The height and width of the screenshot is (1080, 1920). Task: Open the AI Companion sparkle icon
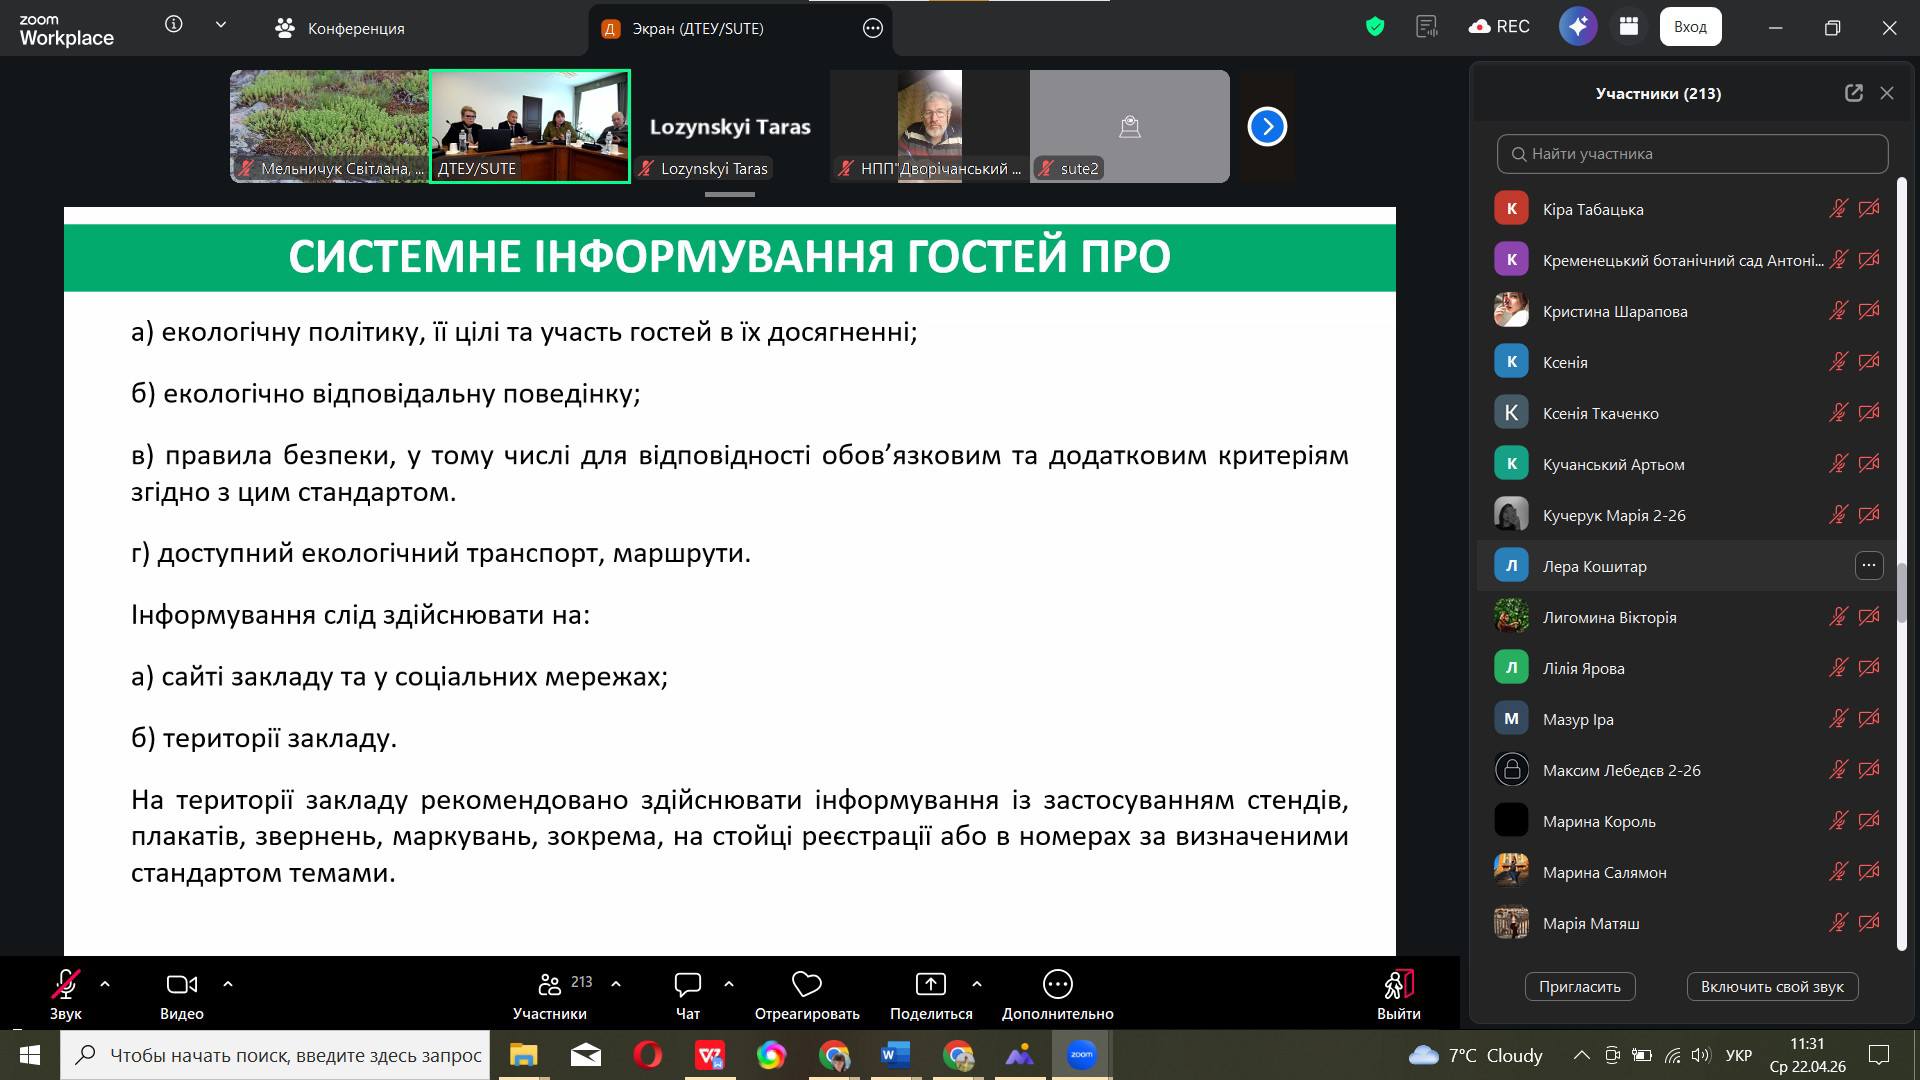tap(1578, 27)
